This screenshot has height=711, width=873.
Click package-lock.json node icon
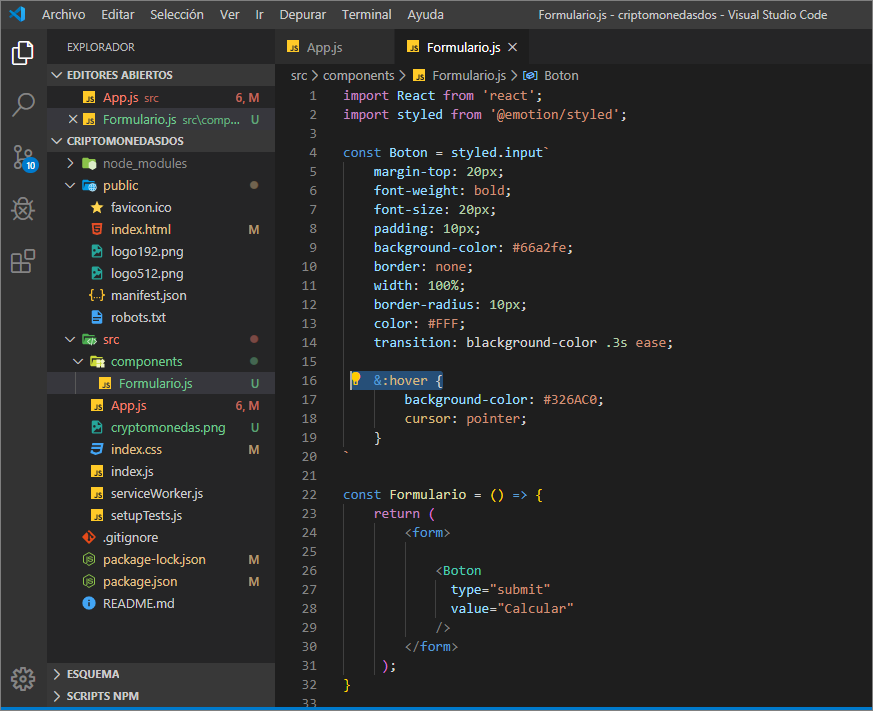coord(89,559)
